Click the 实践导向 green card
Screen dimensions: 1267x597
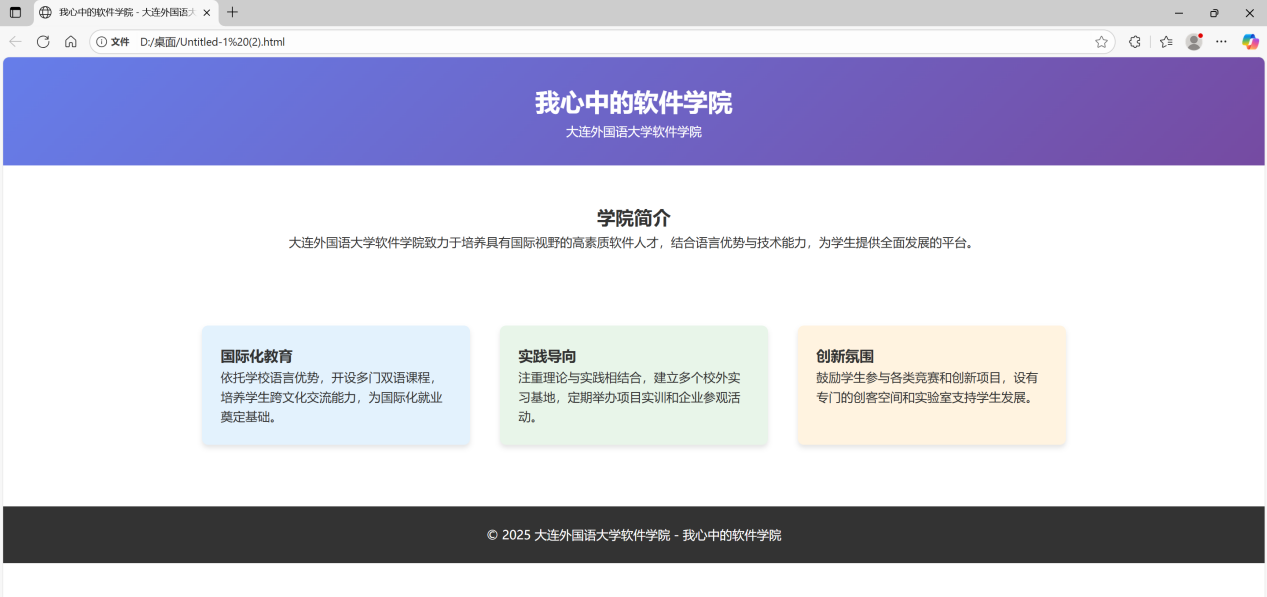634,385
